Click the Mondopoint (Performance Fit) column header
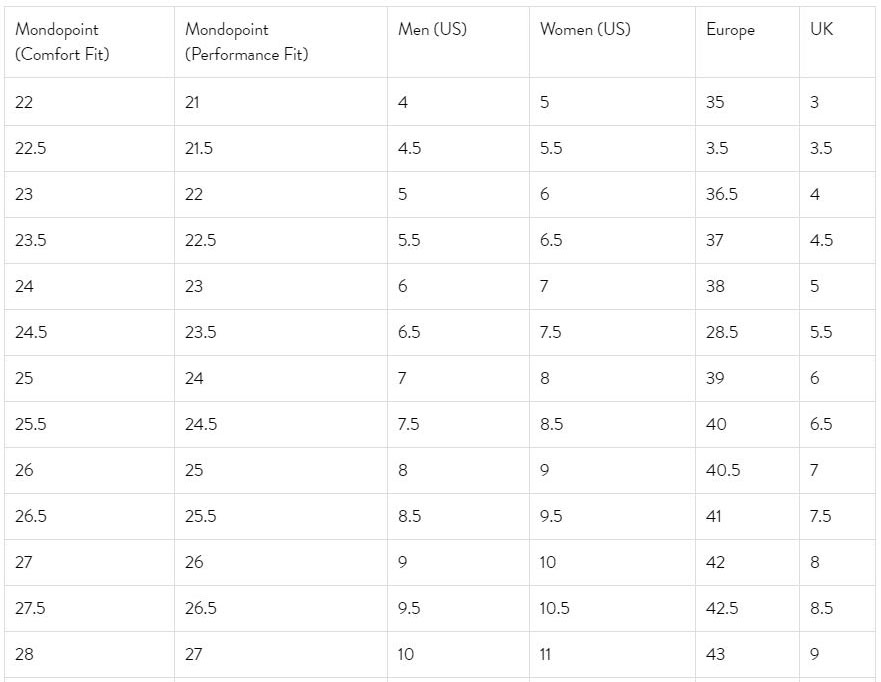881x682 pixels. [246, 42]
